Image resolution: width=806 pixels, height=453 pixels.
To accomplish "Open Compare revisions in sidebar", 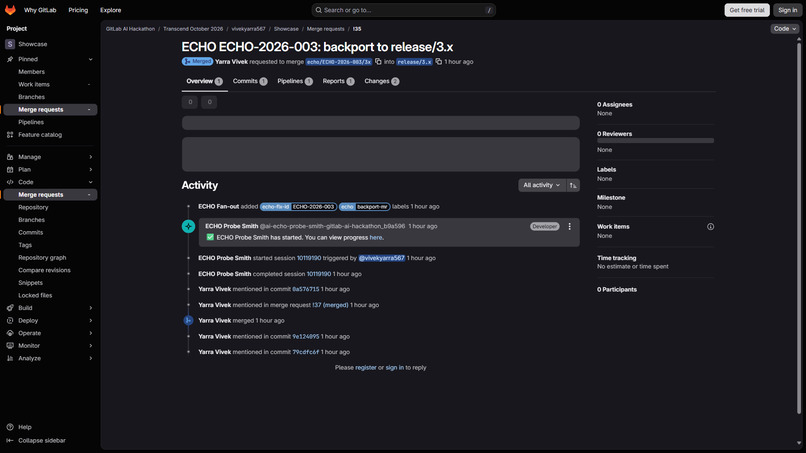I will point(44,270).
